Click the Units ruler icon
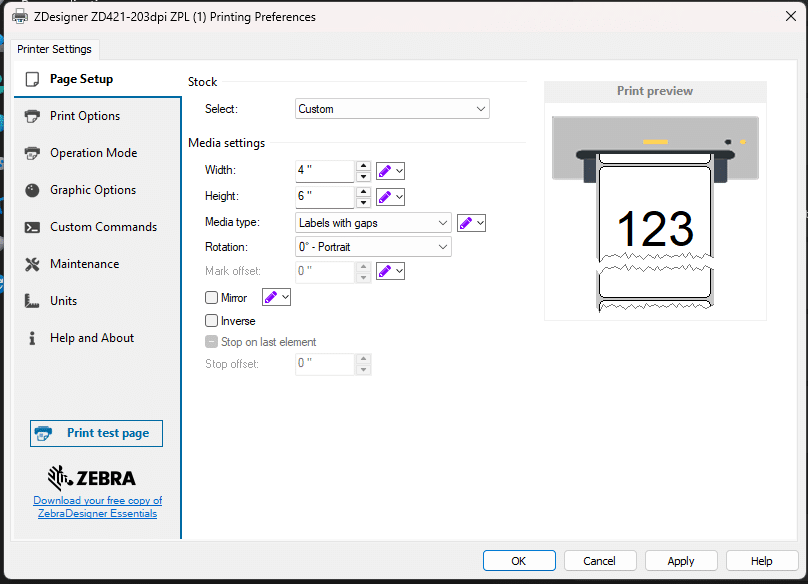Viewport: 808px width, 584px height. point(32,301)
